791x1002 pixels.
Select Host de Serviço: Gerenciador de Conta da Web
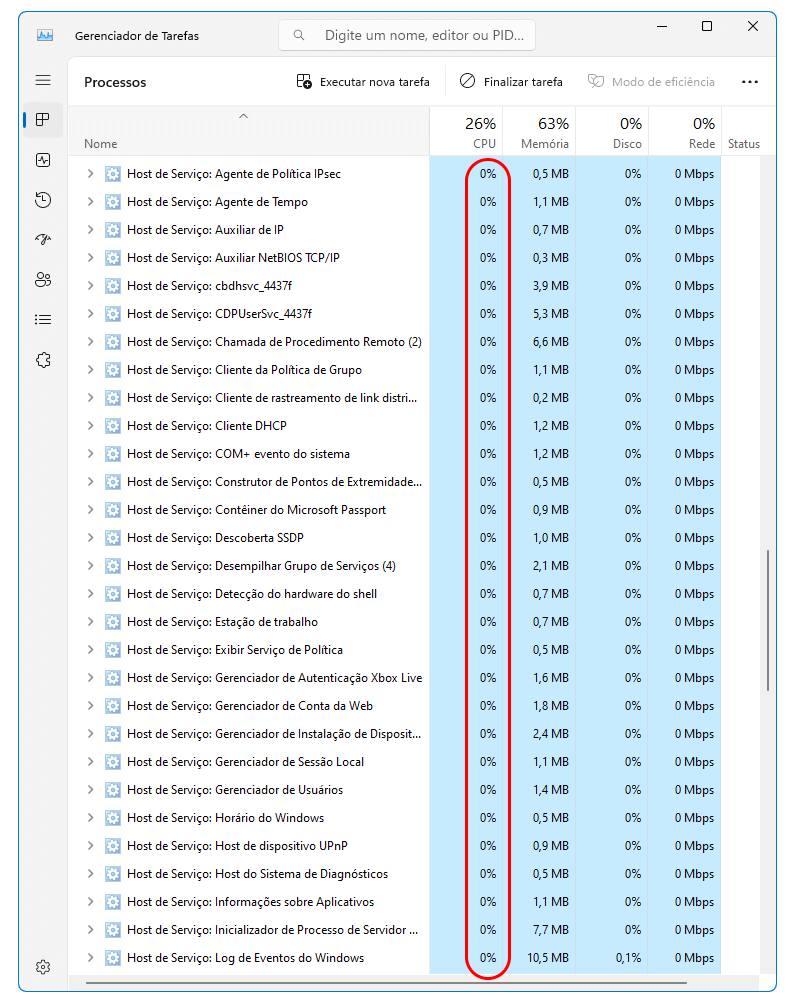(394, 706)
